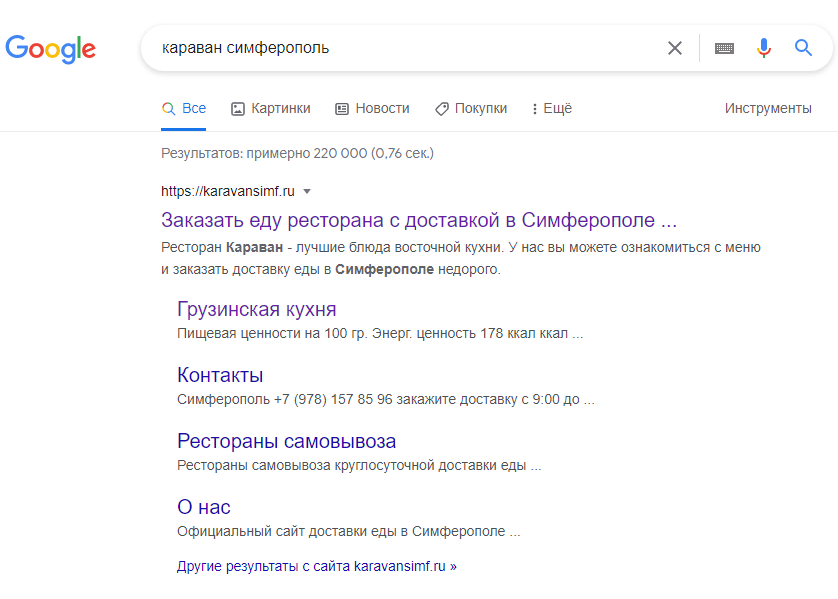Start voice search with microphone icon
The image size is (838, 599).
click(x=764, y=48)
